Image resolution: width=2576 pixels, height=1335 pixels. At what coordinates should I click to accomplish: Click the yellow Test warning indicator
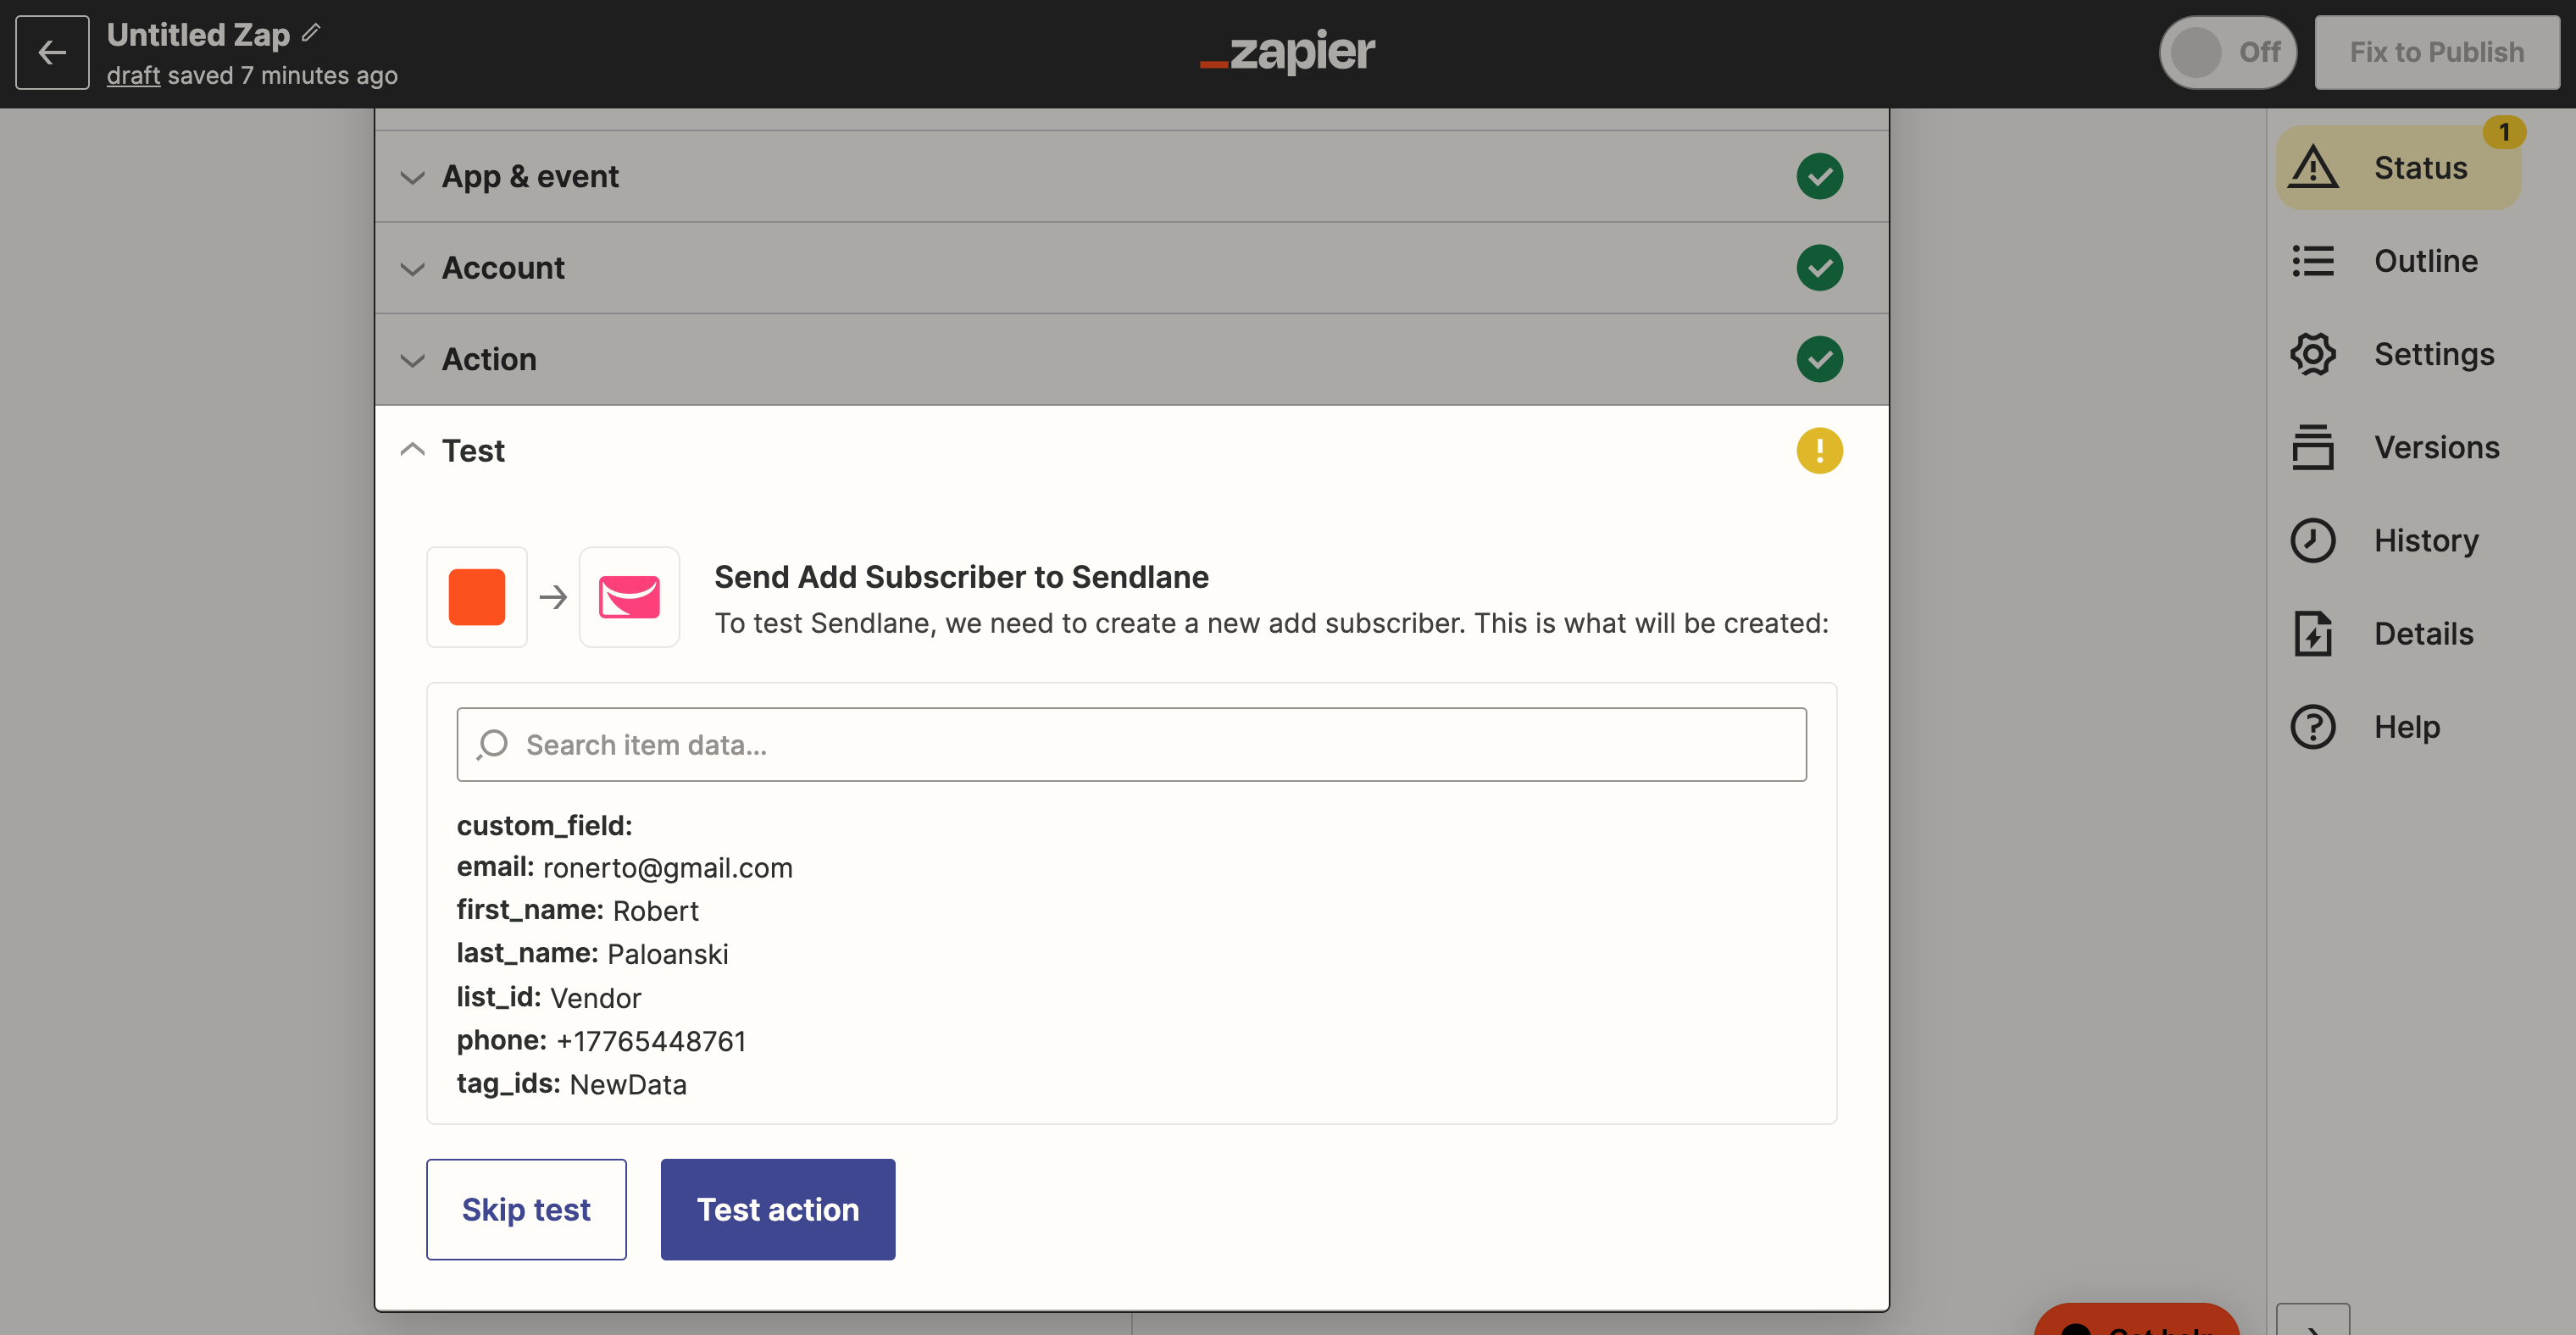1819,451
